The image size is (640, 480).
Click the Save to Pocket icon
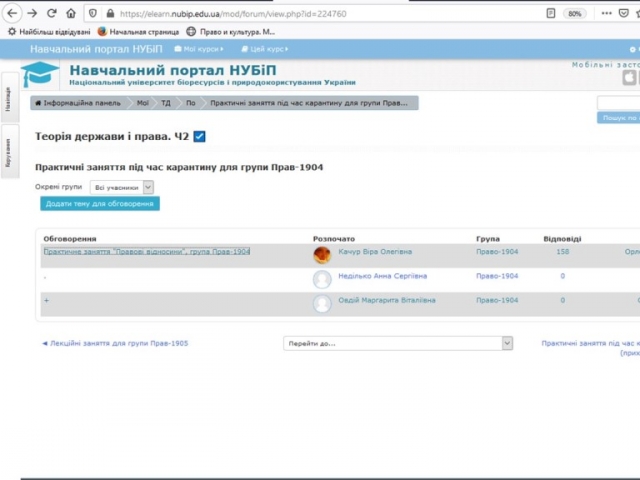pos(624,13)
